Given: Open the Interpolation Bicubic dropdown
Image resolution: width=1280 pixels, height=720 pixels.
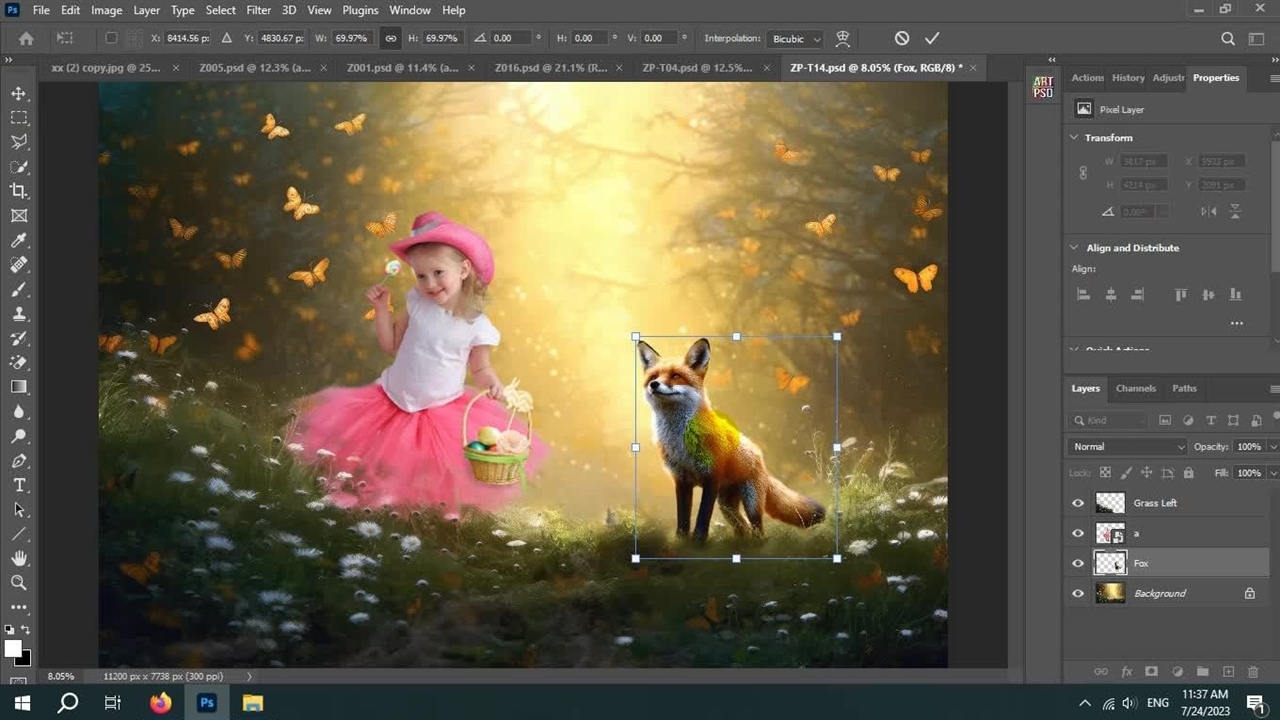Looking at the screenshot, I should tap(796, 39).
